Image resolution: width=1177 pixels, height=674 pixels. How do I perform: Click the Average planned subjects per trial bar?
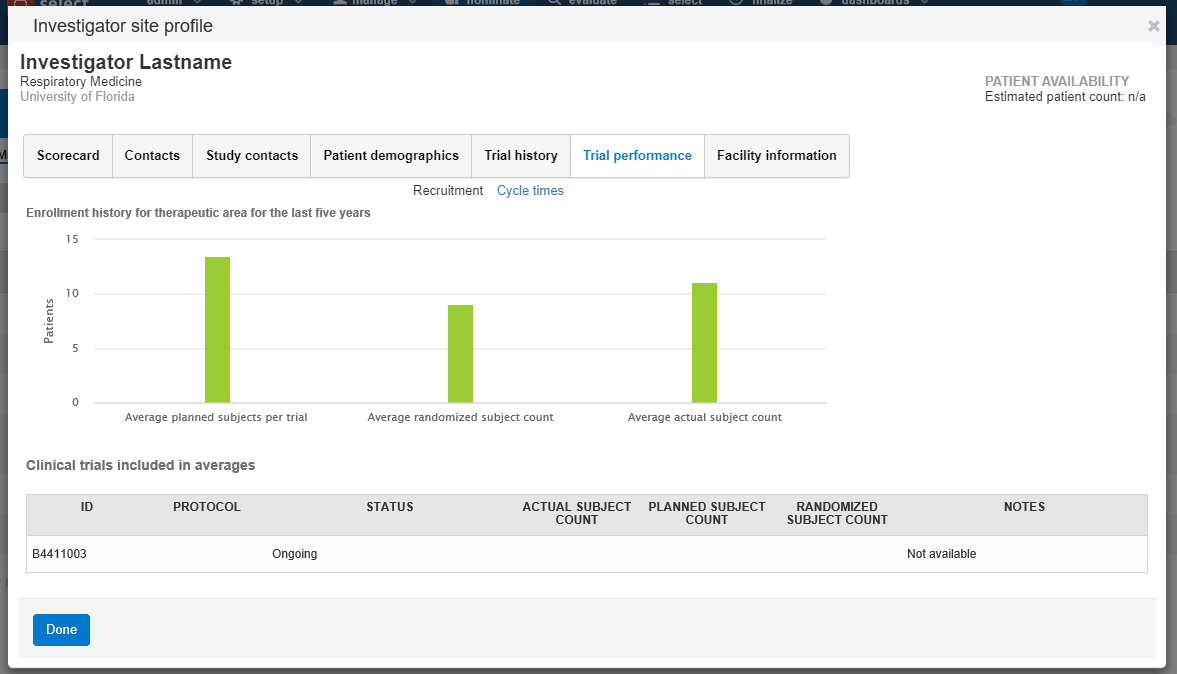218,329
